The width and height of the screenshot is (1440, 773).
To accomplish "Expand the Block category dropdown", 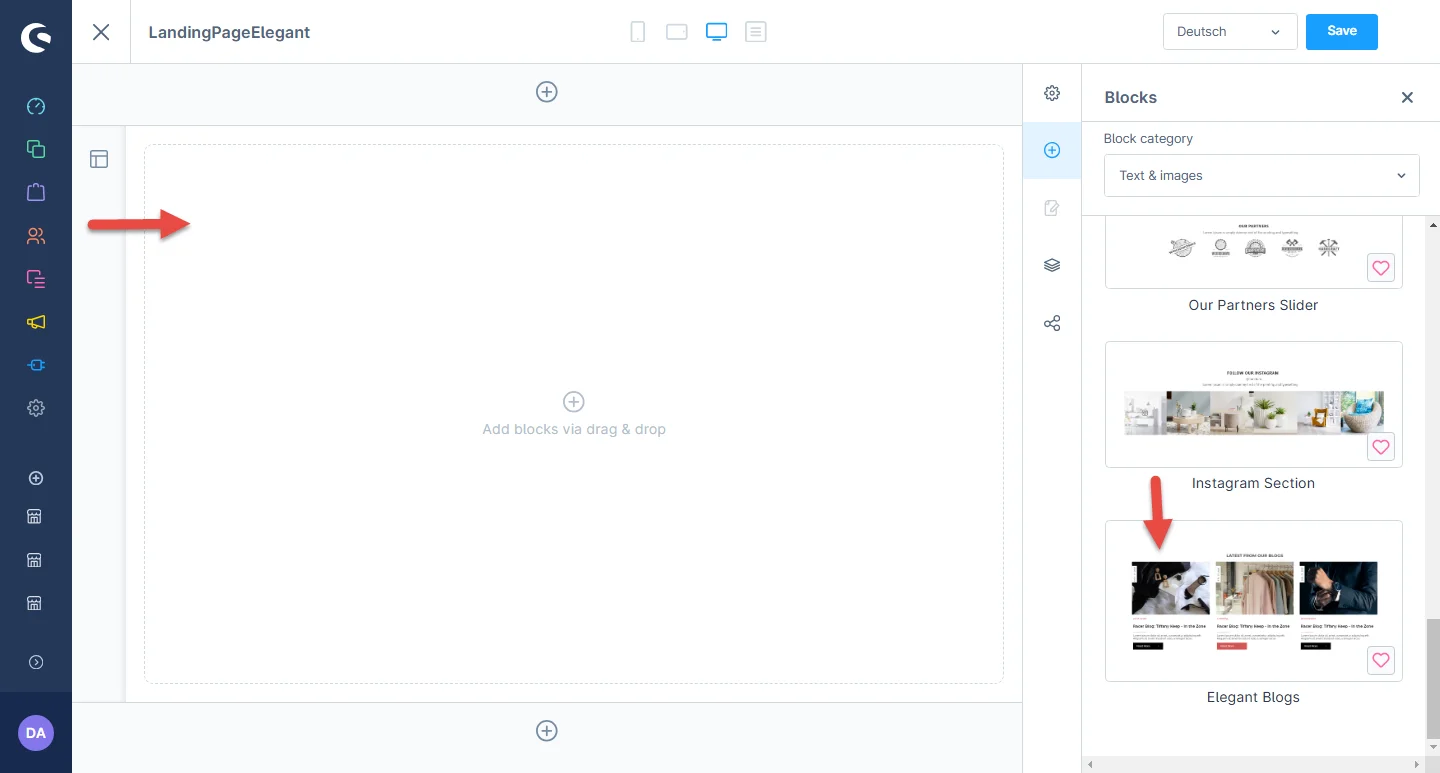I will [x=1261, y=176].
